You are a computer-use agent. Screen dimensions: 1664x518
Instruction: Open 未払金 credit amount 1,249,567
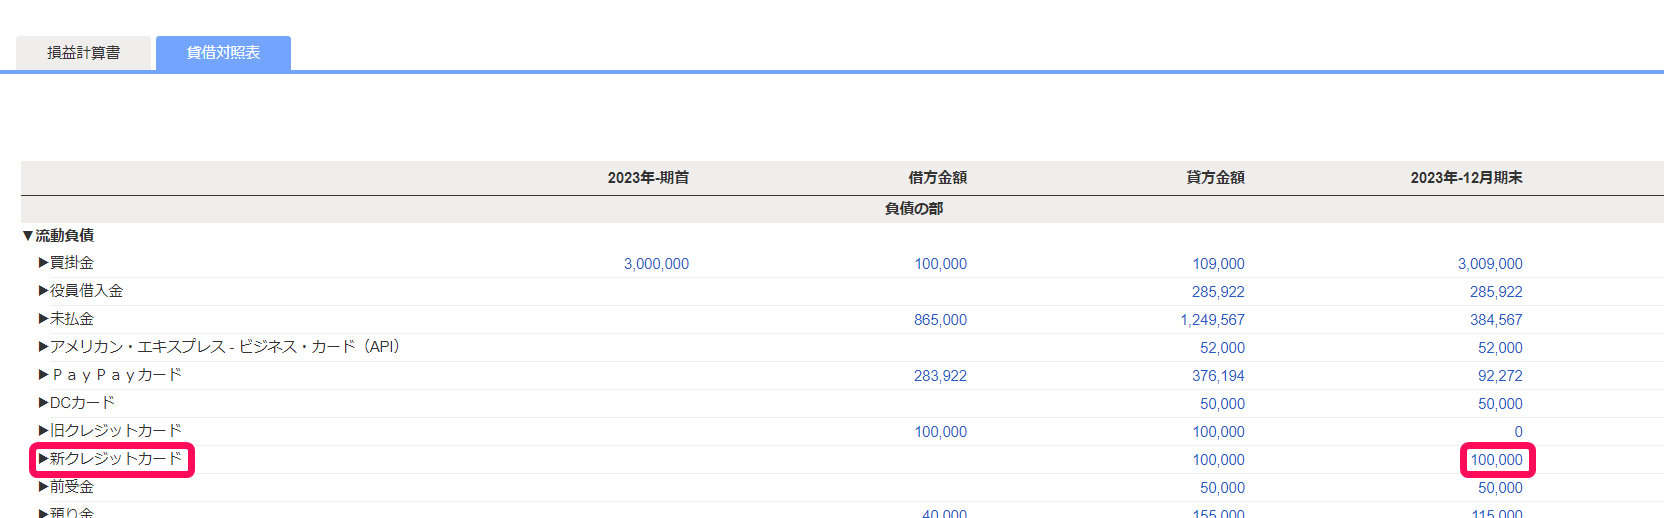1212,320
